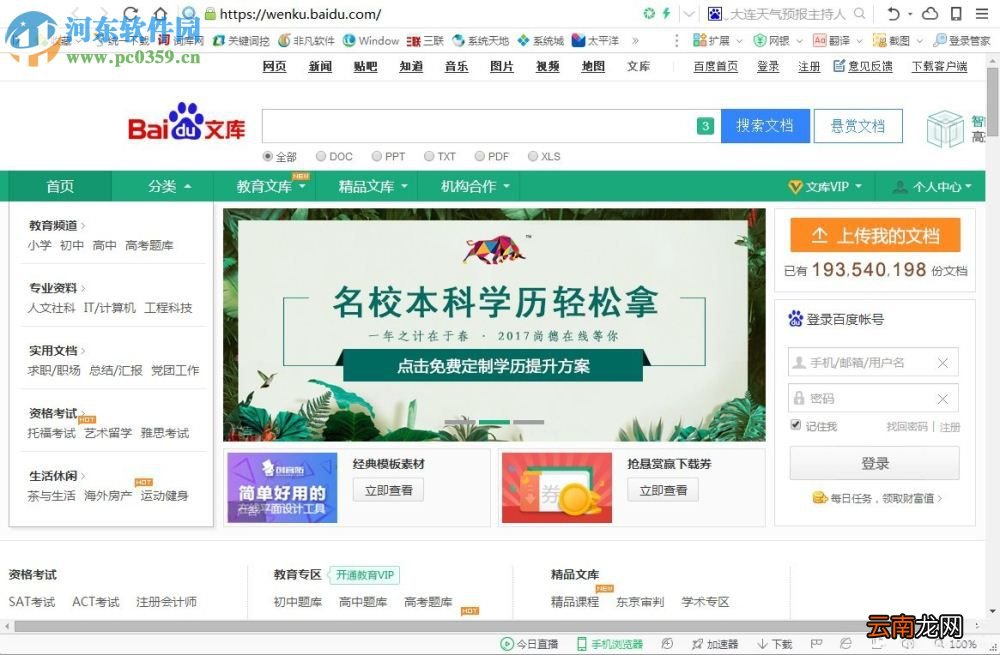Screen dimensions: 1000x655
Task: Select the XLS radio button
Action: pyautogui.click(x=533, y=156)
